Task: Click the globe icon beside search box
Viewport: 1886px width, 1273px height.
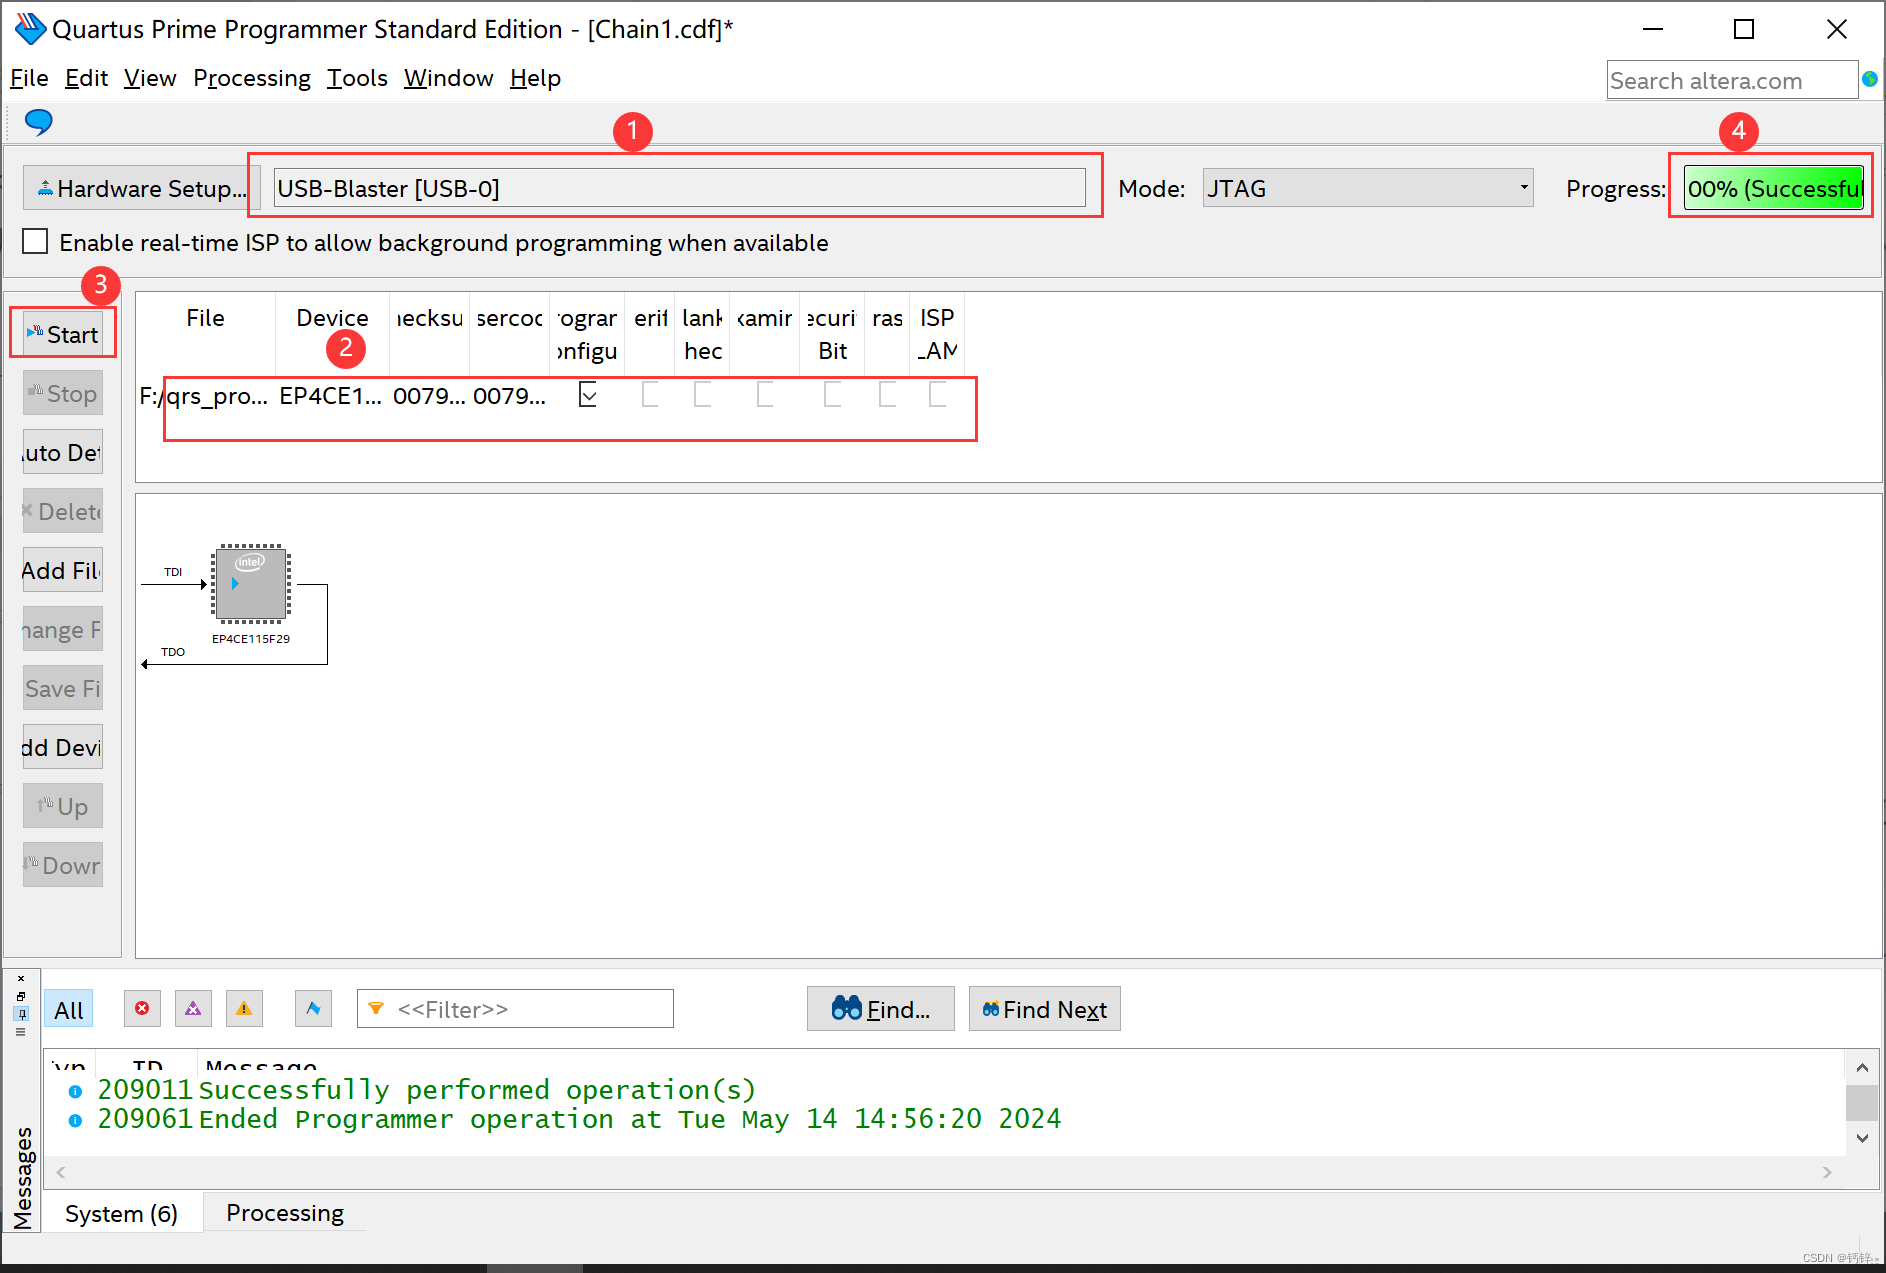Action: point(1870,79)
